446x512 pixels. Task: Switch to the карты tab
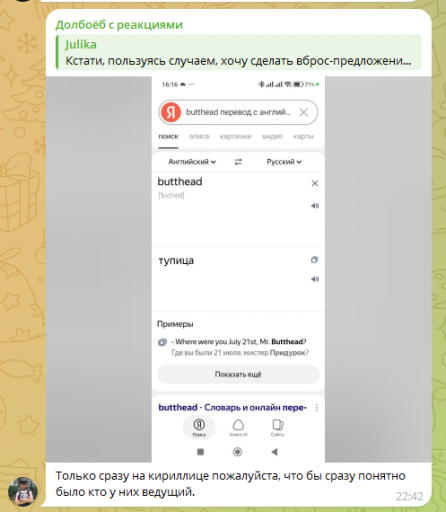(303, 136)
